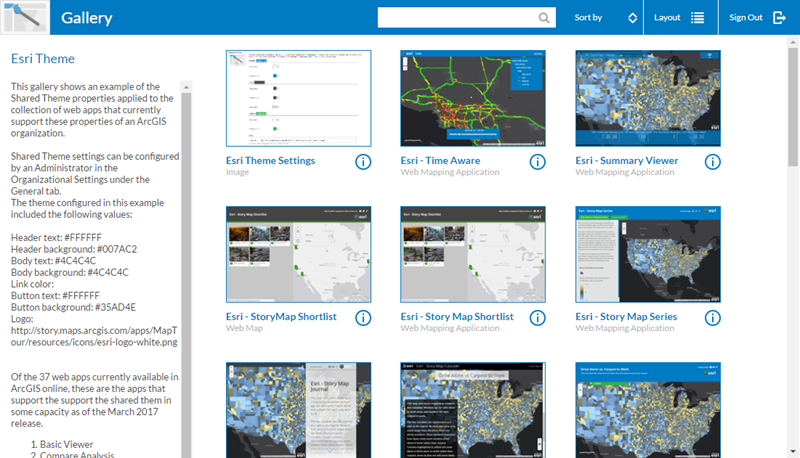
Task: Show info for Esri - Summary Viewer
Action: [713, 162]
